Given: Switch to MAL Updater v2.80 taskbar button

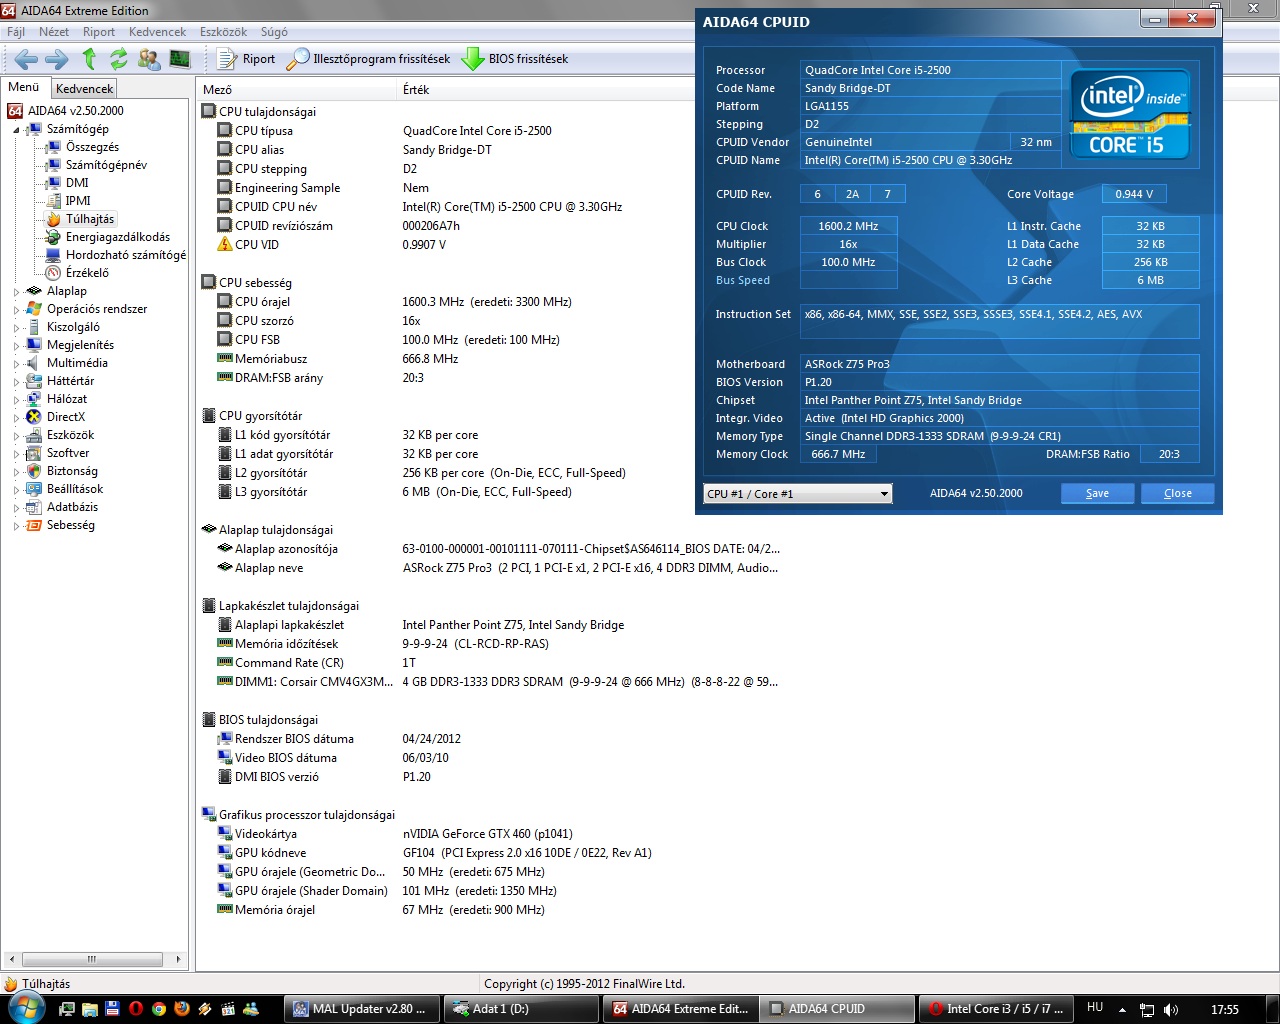Looking at the screenshot, I should coord(361,1009).
